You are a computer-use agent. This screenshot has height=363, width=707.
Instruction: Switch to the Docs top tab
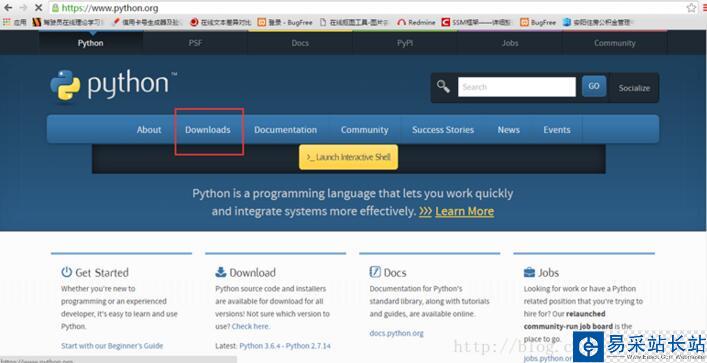click(x=300, y=43)
